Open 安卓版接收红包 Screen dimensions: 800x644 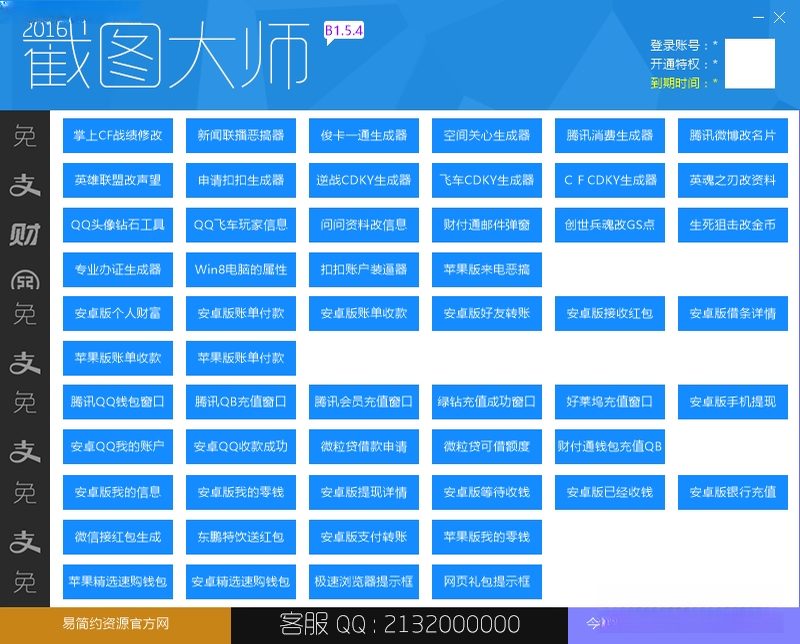[x=610, y=313]
